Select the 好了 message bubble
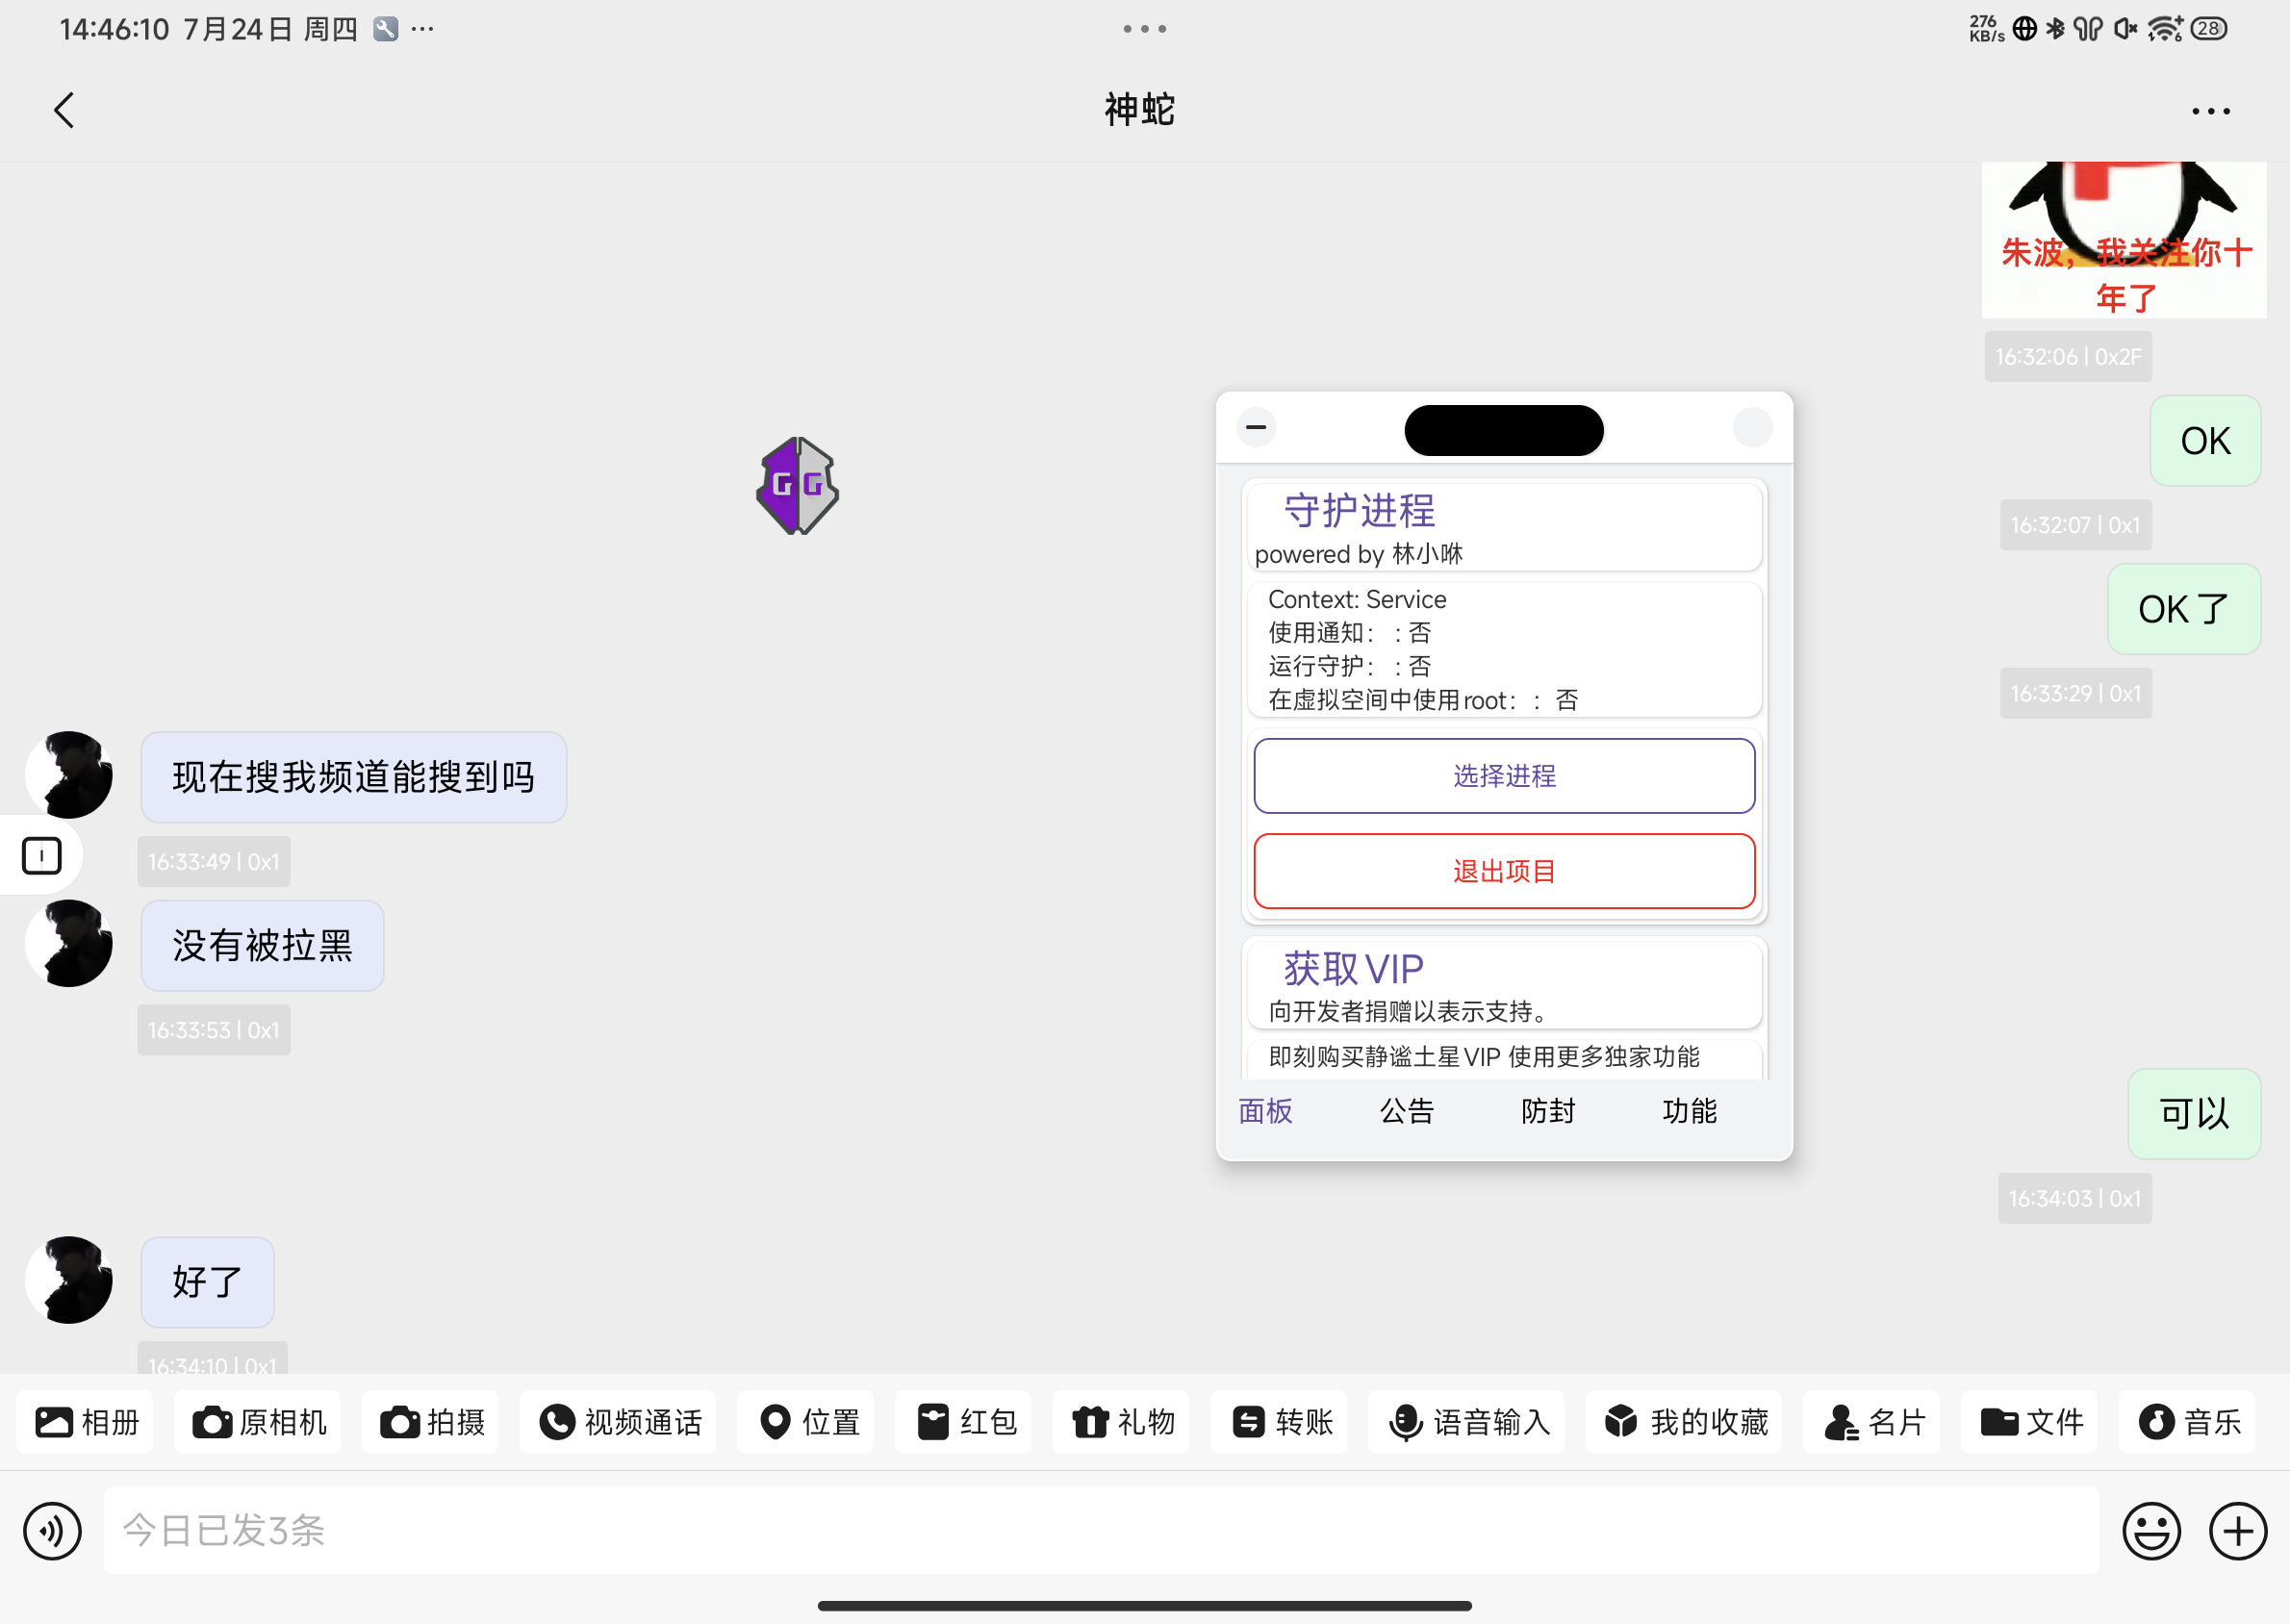2290x1624 pixels. [208, 1282]
